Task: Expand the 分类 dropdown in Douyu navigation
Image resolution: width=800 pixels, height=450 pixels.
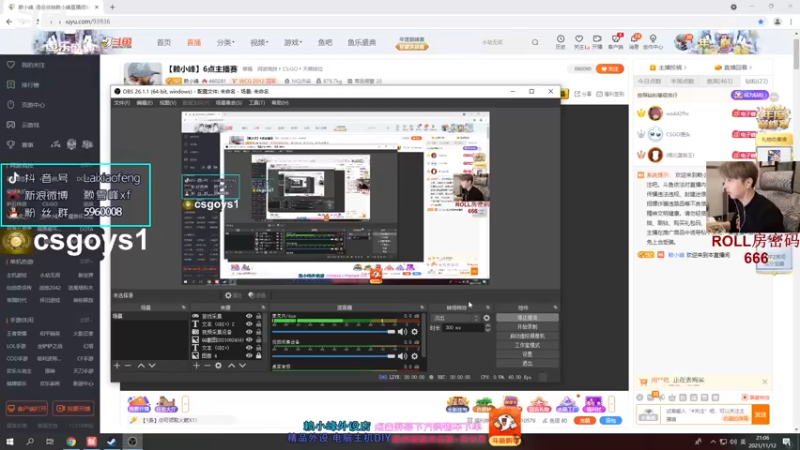Action: (x=226, y=42)
